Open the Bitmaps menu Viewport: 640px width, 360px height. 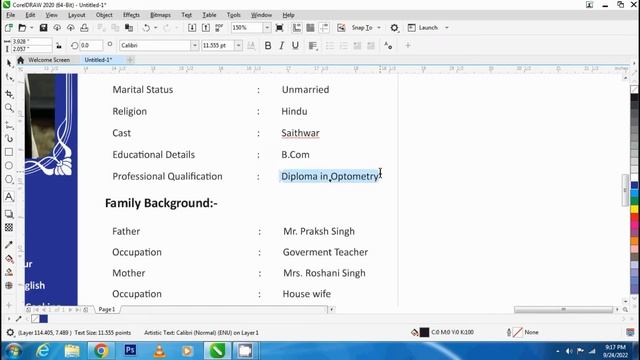point(160,15)
